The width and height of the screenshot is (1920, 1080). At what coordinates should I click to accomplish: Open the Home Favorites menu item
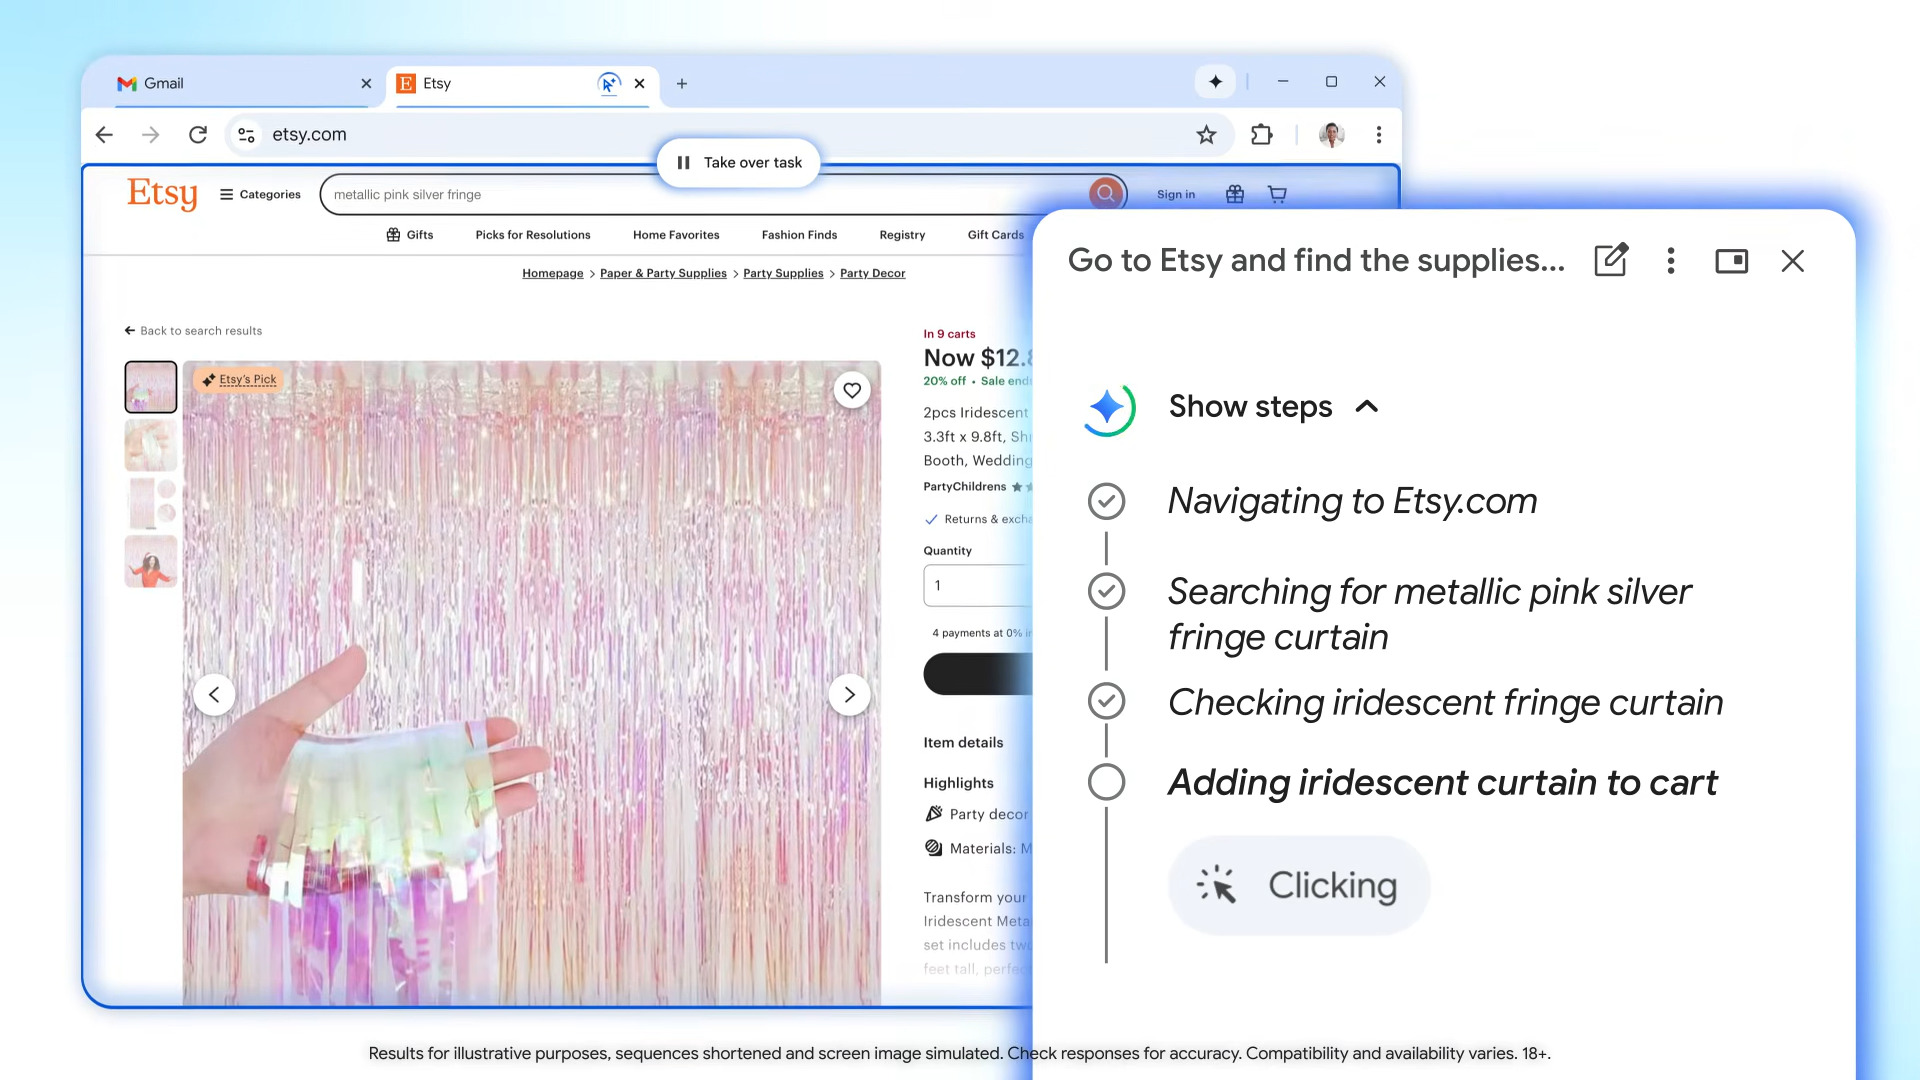pyautogui.click(x=676, y=235)
